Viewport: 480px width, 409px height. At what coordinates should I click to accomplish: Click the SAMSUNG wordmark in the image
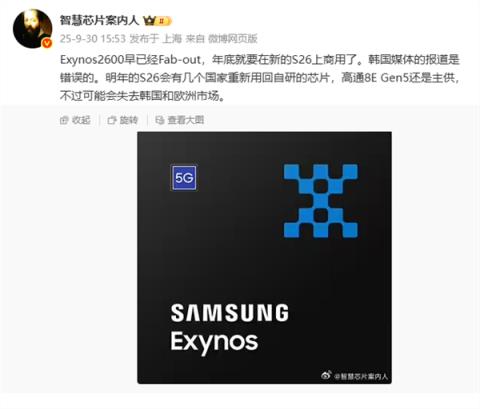pos(230,313)
